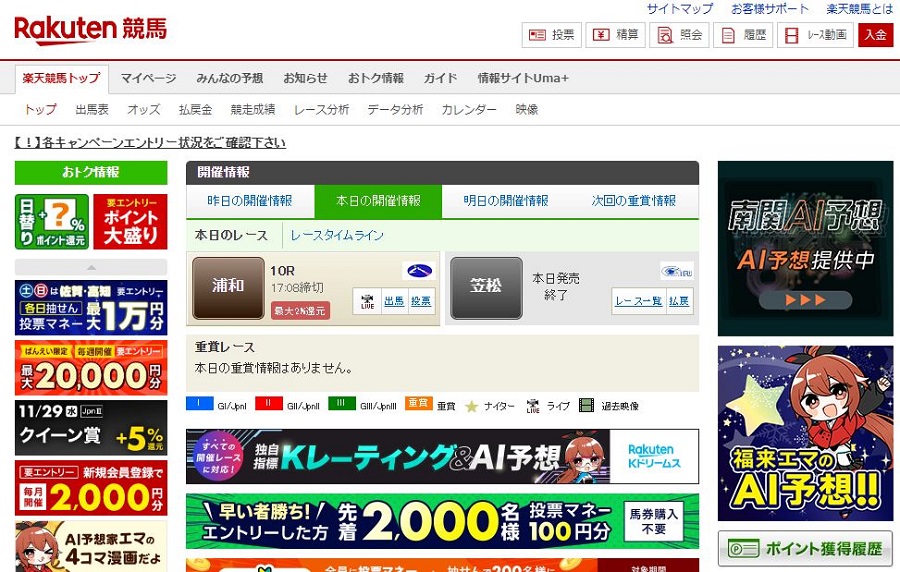Open the 投票 header button

552,35
